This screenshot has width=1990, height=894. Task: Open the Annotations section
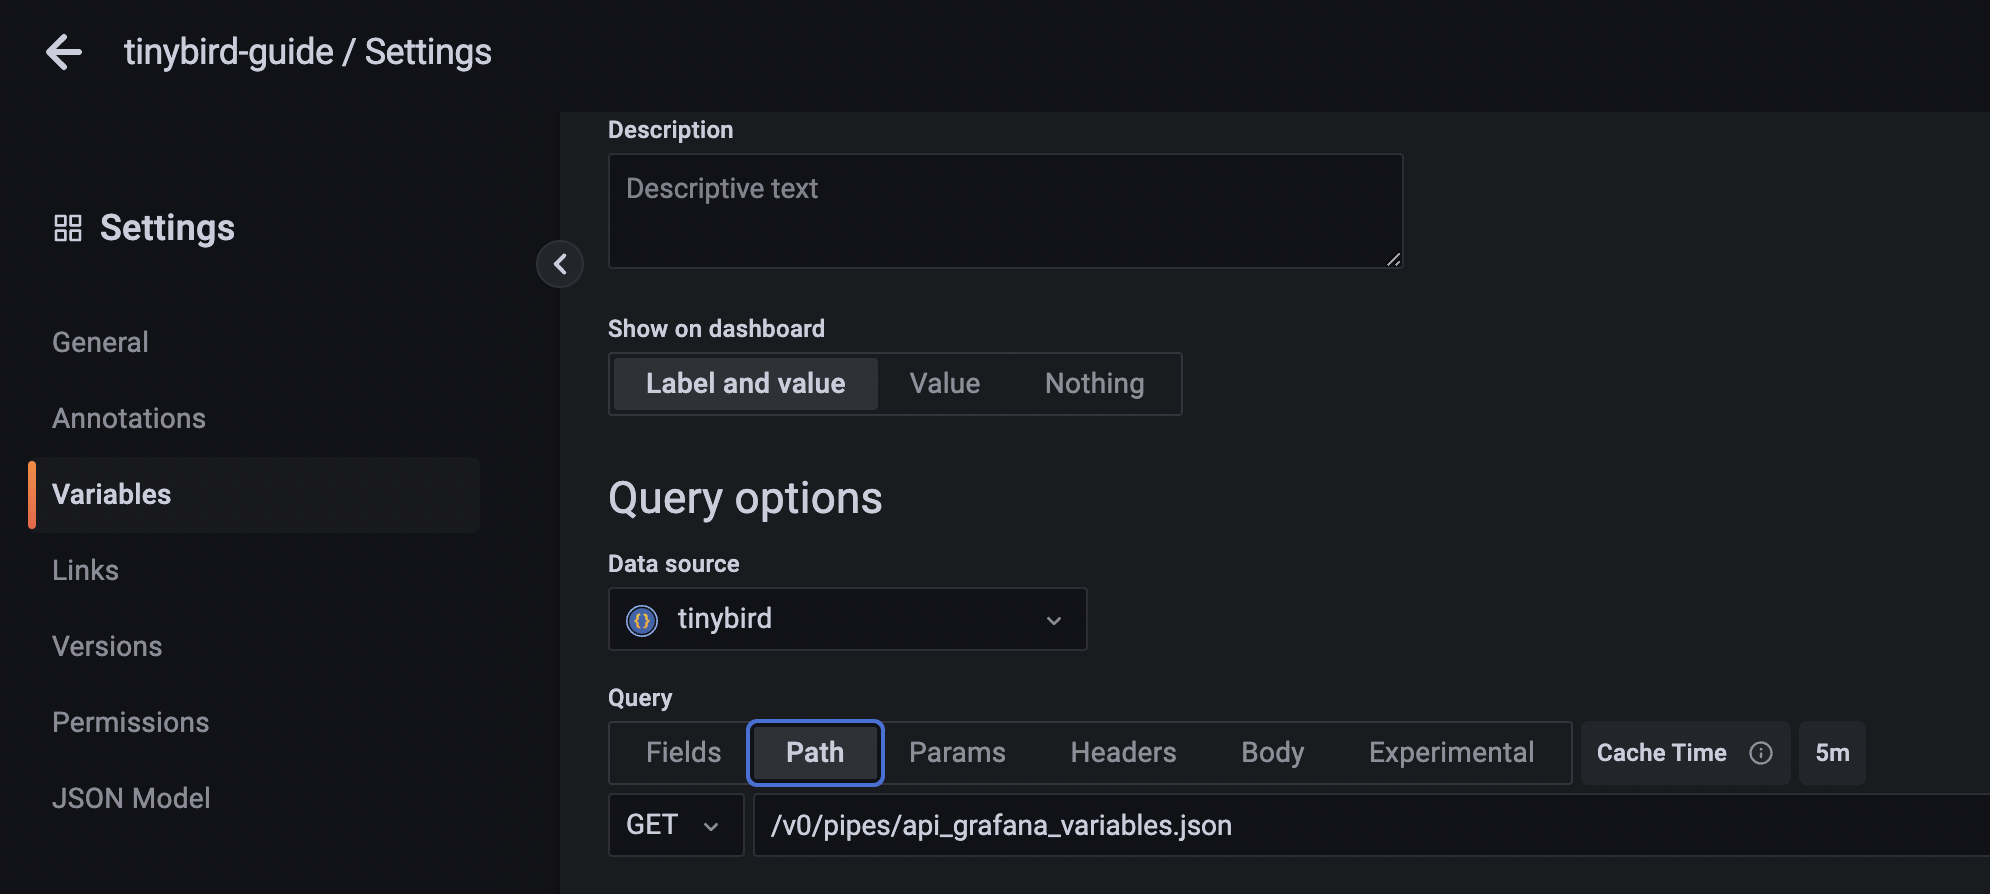(x=129, y=418)
